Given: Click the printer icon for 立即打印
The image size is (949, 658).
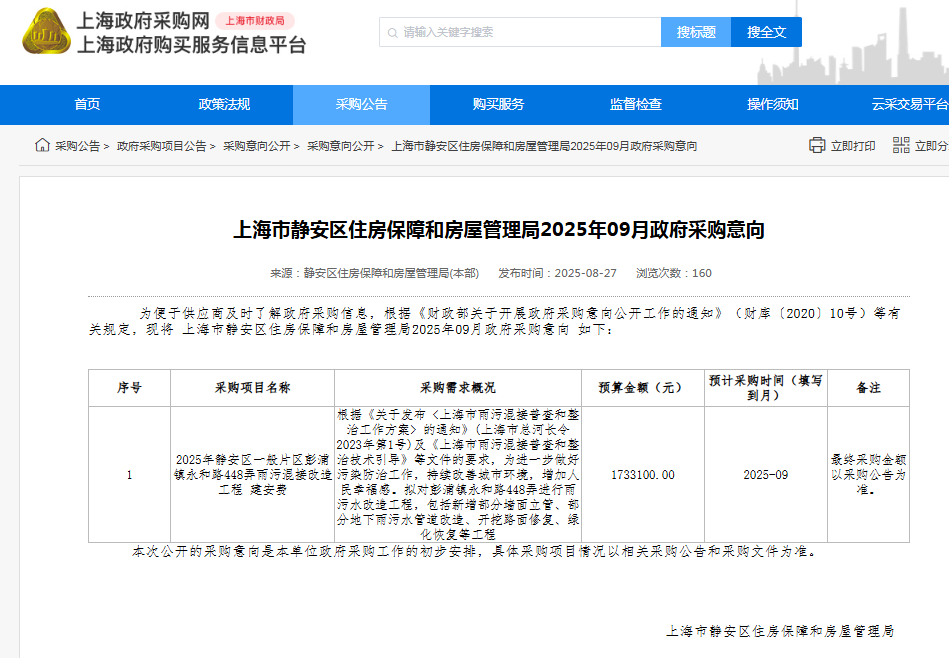Looking at the screenshot, I should pos(817,145).
